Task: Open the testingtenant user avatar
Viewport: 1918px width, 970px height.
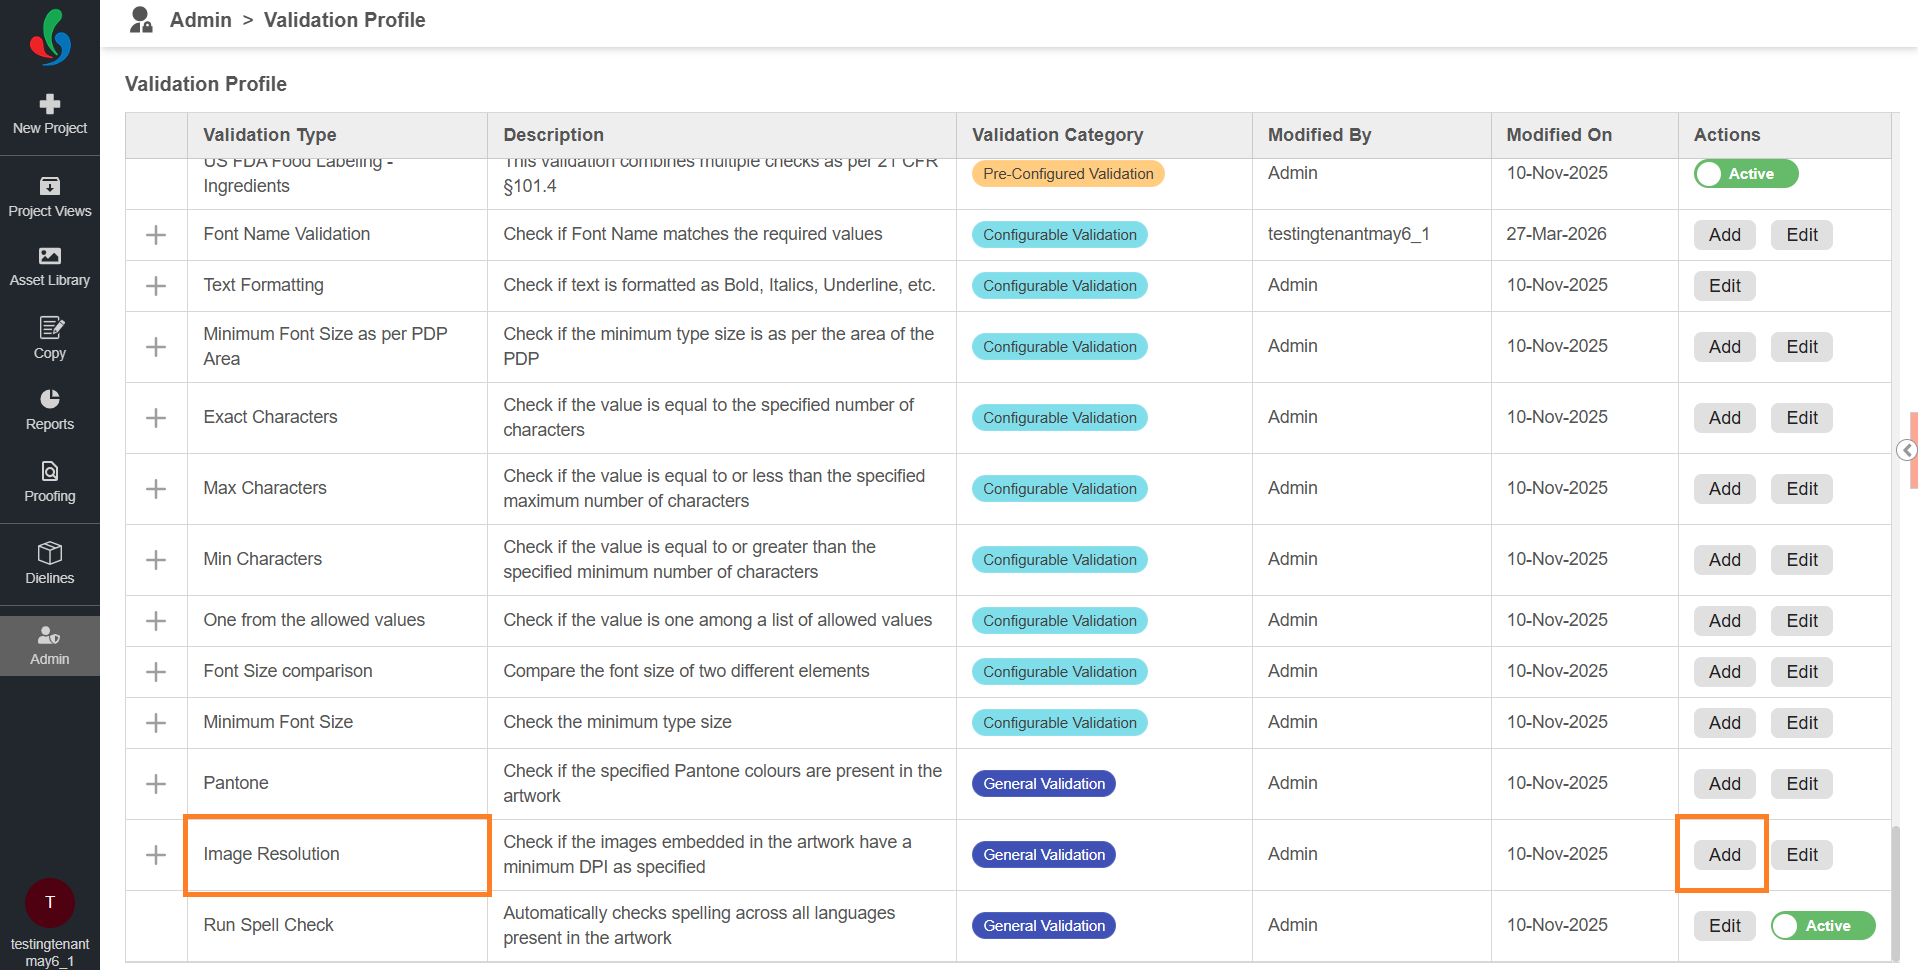Action: 50,902
